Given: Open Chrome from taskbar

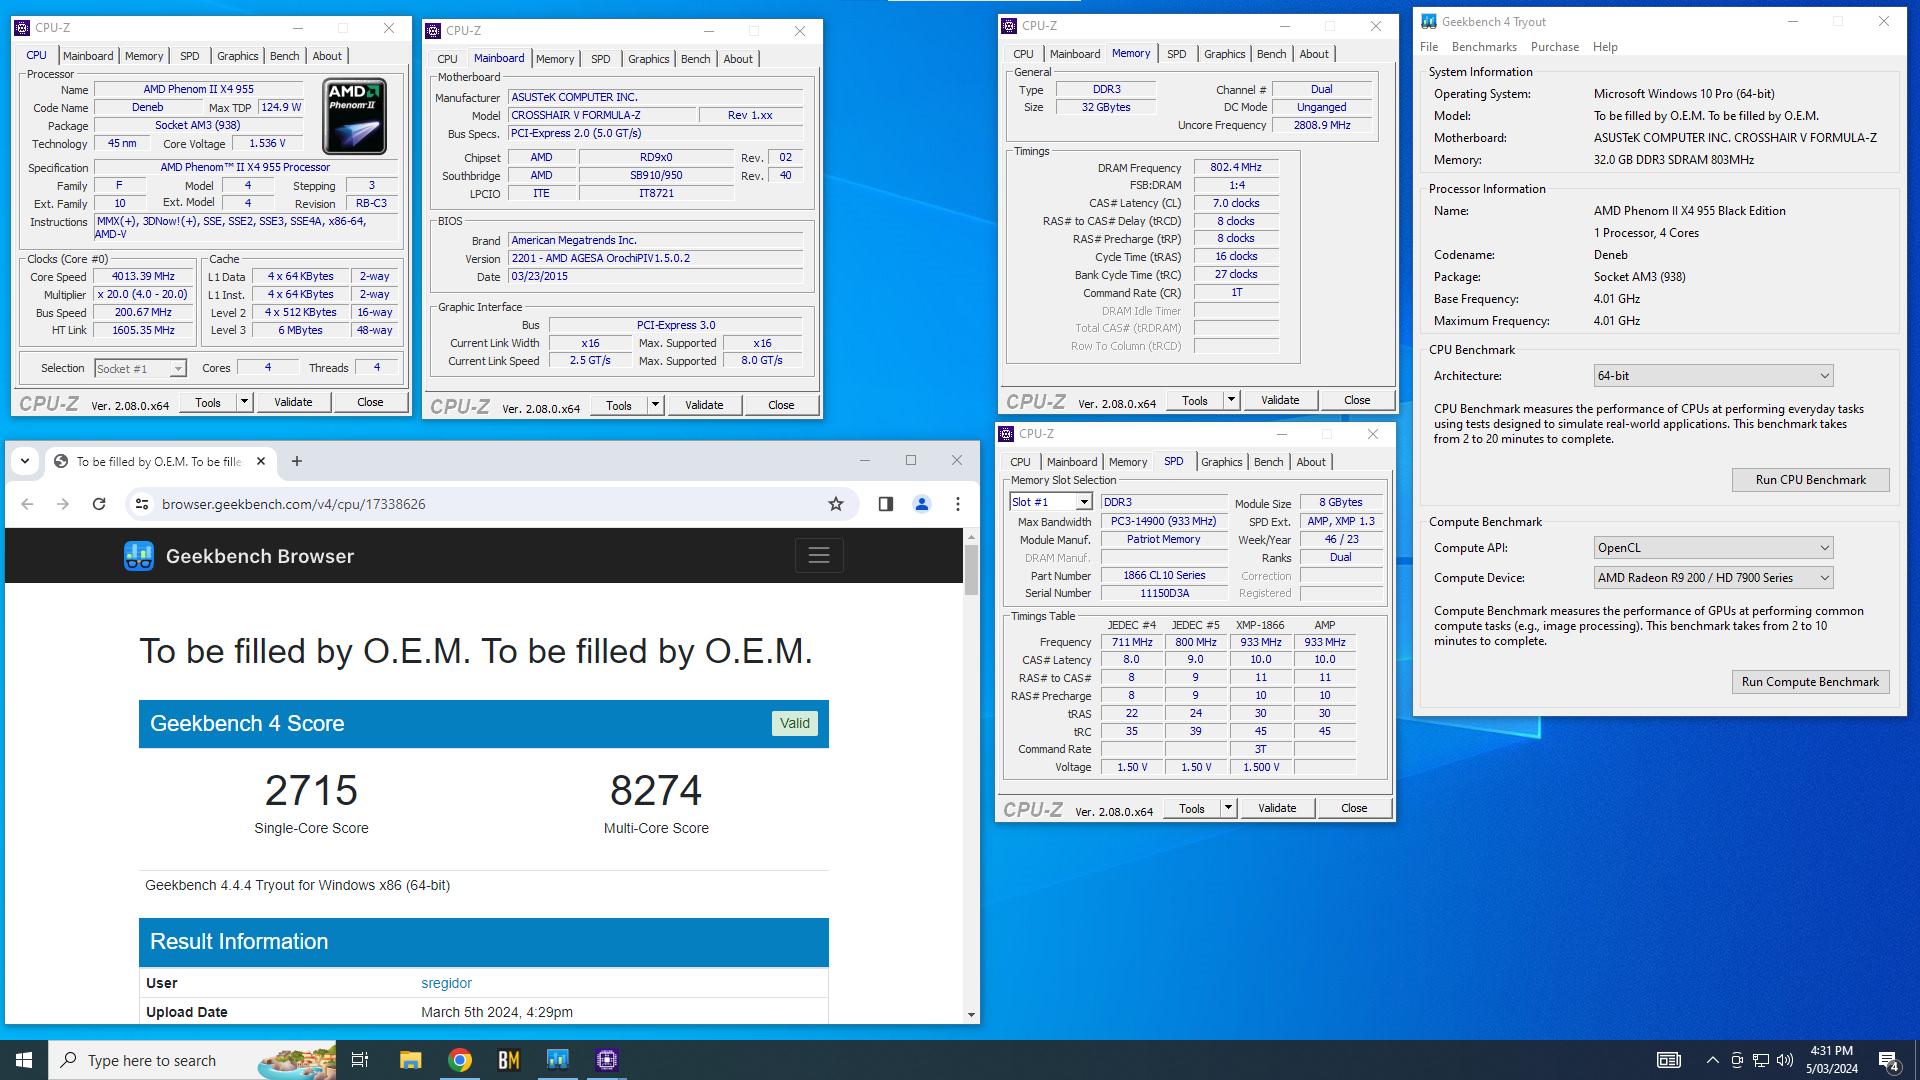Looking at the screenshot, I should pos(460,1060).
